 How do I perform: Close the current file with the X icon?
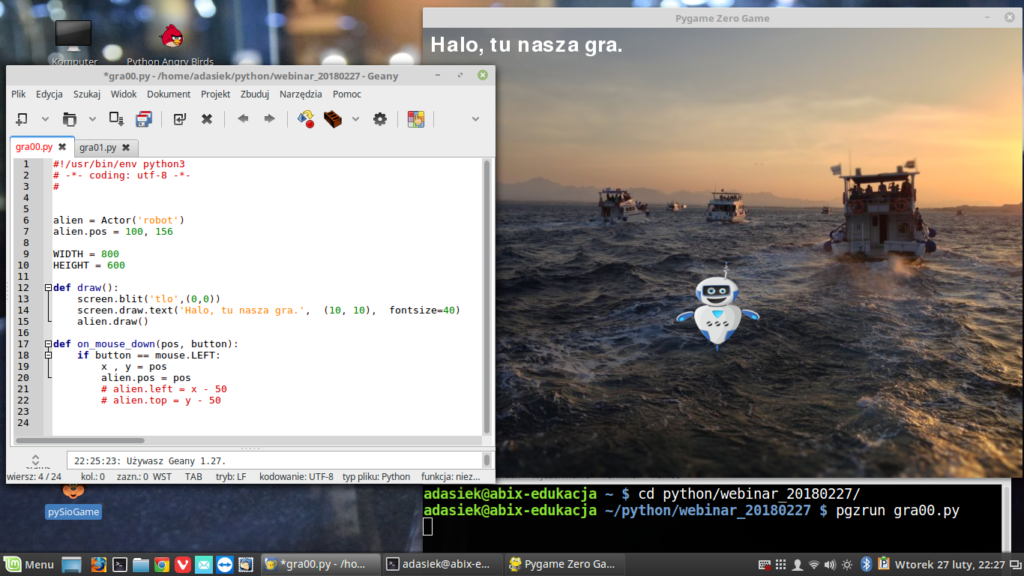tap(207, 118)
